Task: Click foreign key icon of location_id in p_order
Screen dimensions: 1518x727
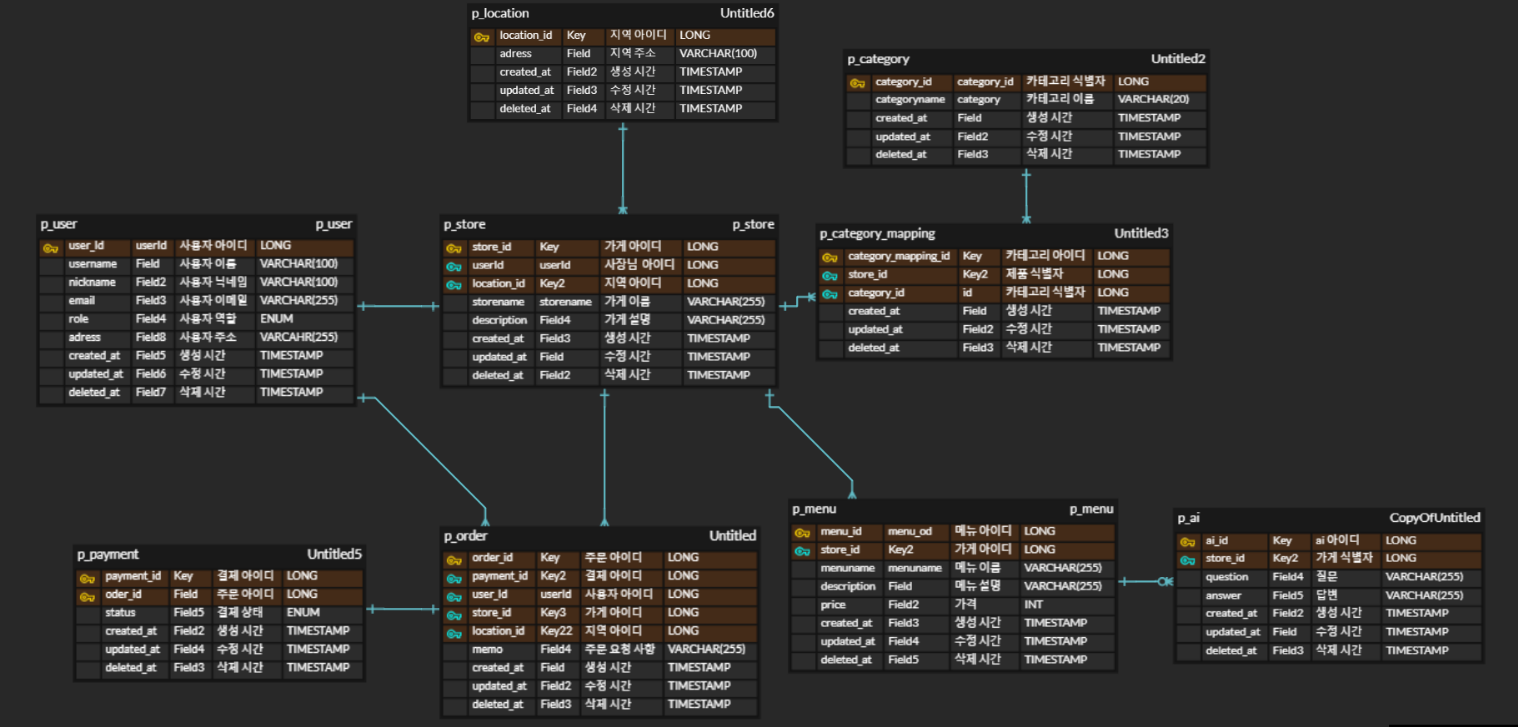Action: (454, 632)
